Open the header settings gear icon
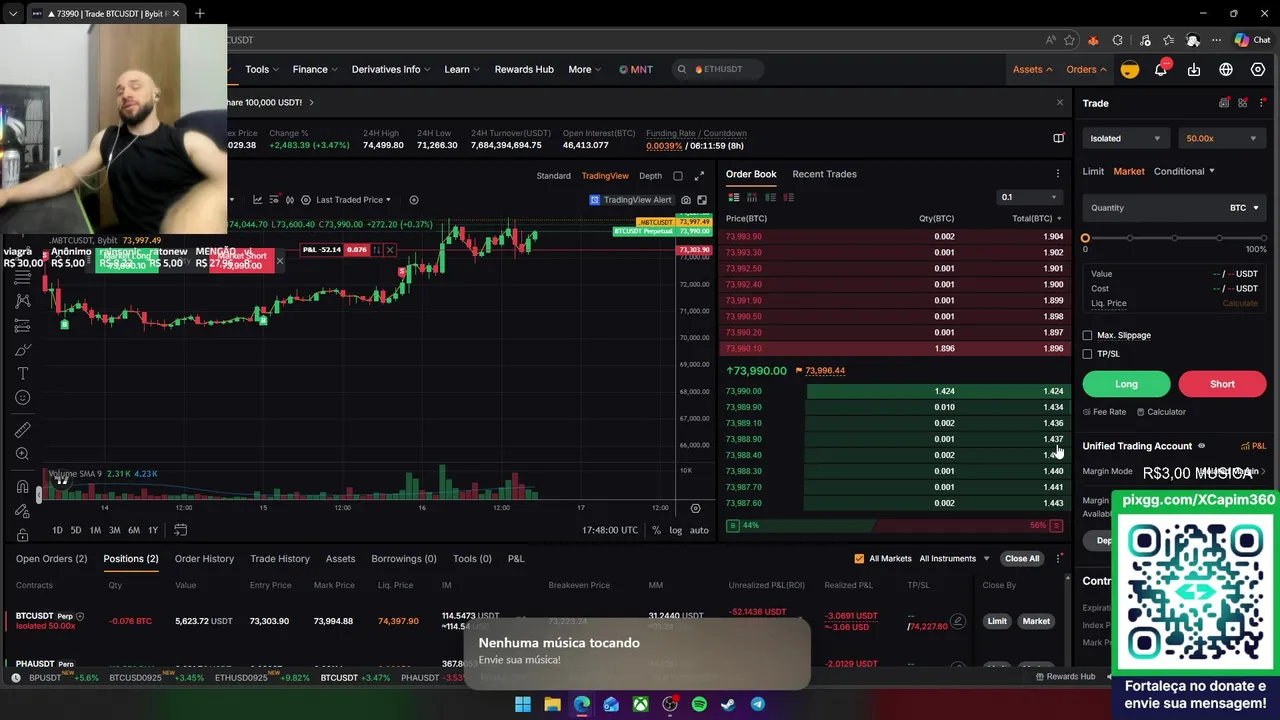The image size is (1280, 720). [1258, 69]
